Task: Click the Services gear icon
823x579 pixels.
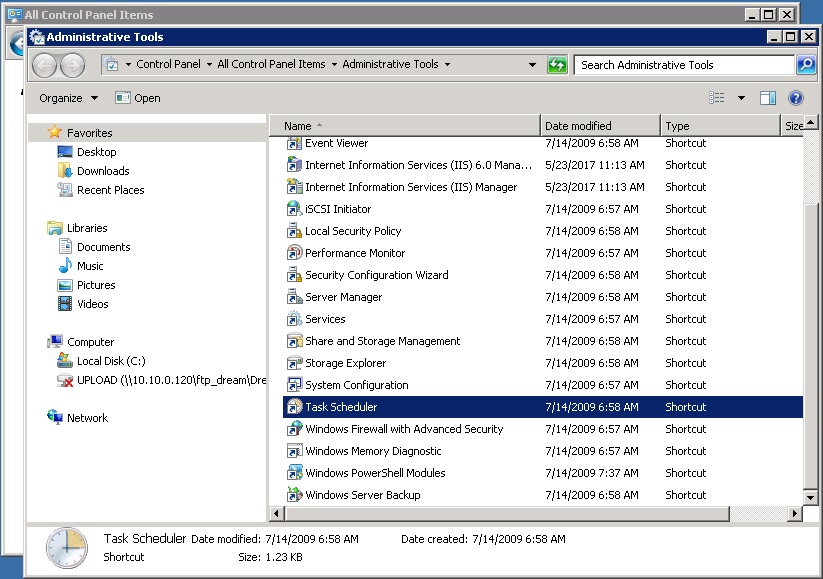Action: point(294,319)
